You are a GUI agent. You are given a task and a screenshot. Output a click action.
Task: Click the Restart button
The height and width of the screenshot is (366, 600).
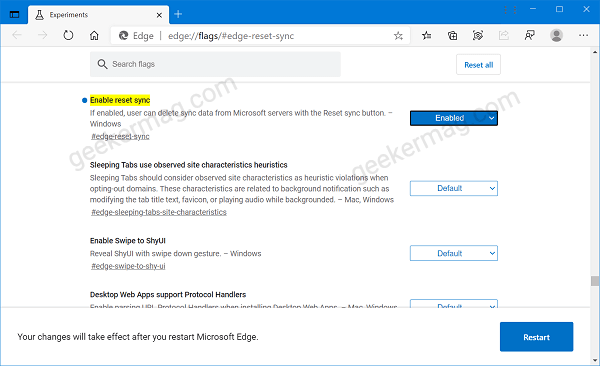click(536, 337)
